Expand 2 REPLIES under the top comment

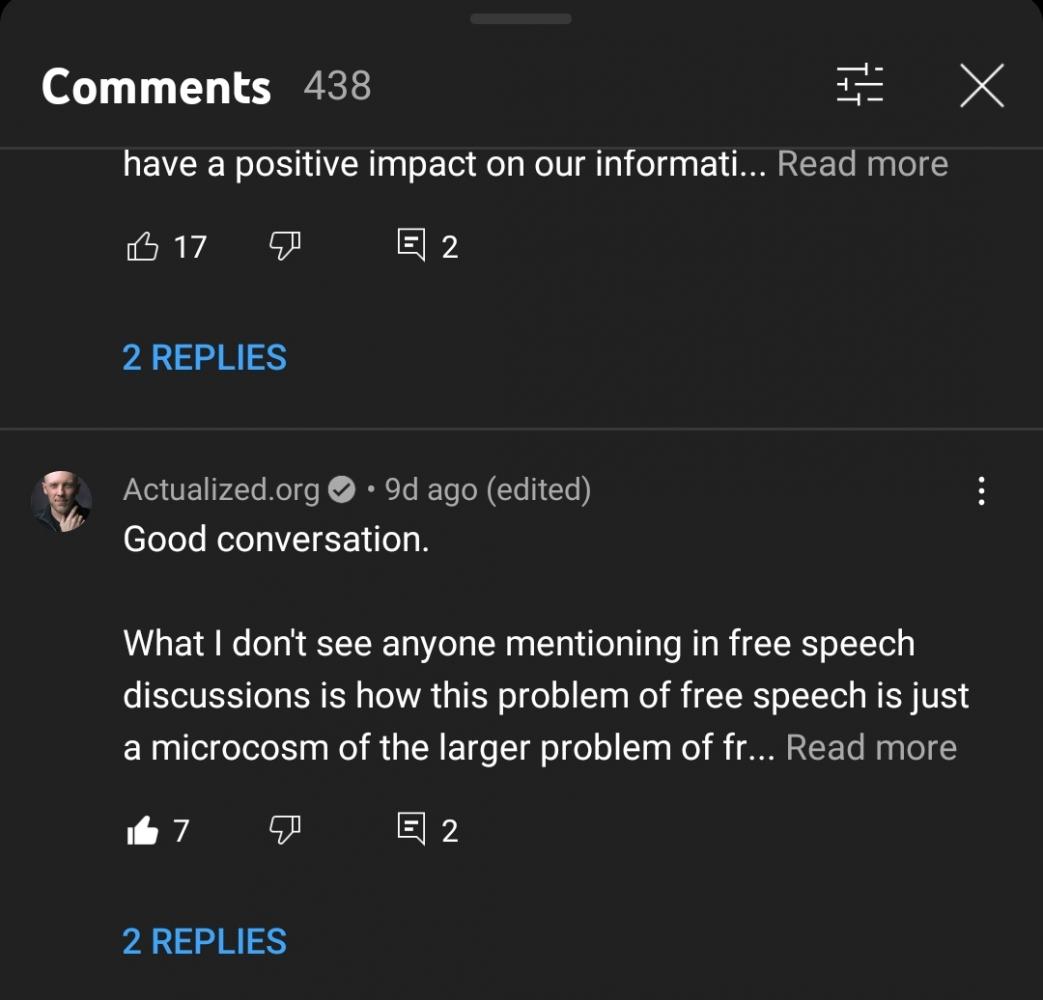click(204, 357)
